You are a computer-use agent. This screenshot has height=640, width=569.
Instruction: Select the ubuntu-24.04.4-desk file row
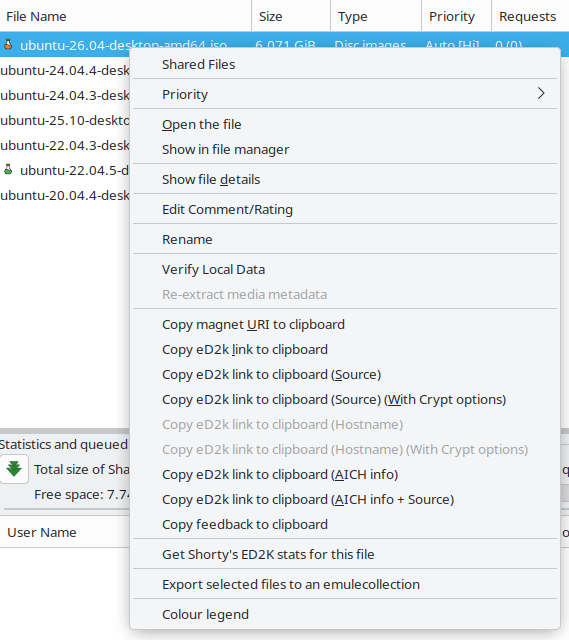tap(65, 70)
